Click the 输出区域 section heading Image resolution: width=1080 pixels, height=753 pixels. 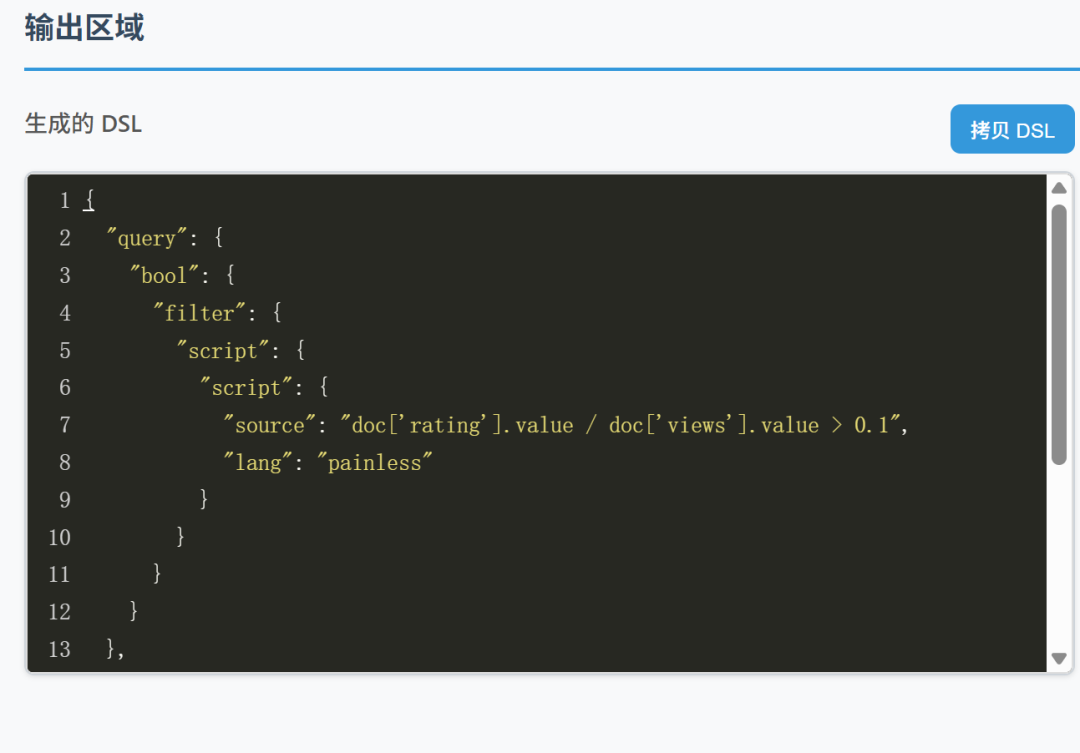(84, 27)
